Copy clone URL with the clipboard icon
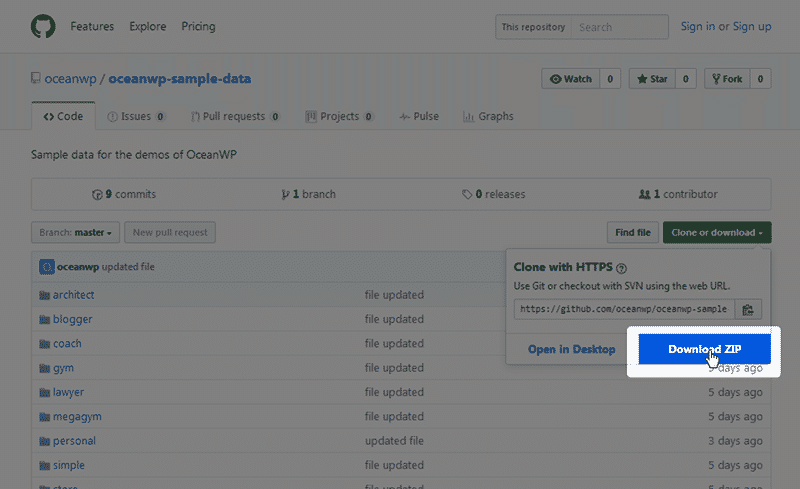This screenshot has height=489, width=800. (748, 309)
